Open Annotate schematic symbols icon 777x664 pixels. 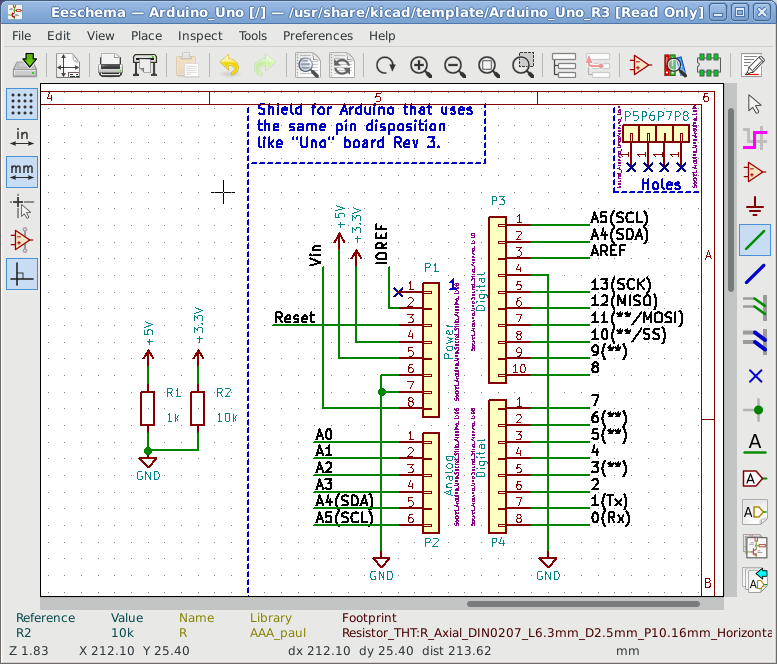click(753, 65)
